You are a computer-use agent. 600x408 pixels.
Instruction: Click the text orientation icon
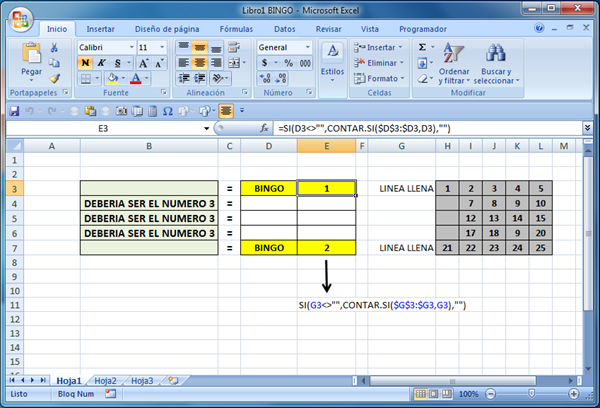point(218,78)
